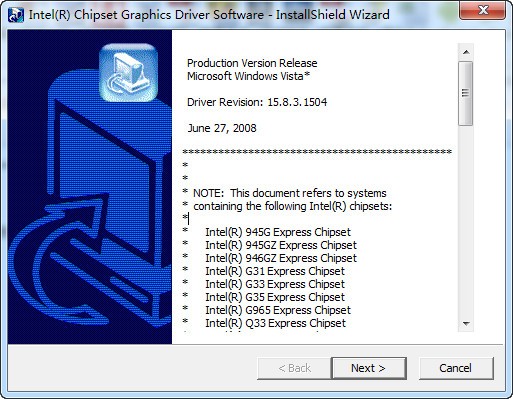Click the blue computer installer icon
This screenshot has height=399, width=513.
[x=128, y=73]
